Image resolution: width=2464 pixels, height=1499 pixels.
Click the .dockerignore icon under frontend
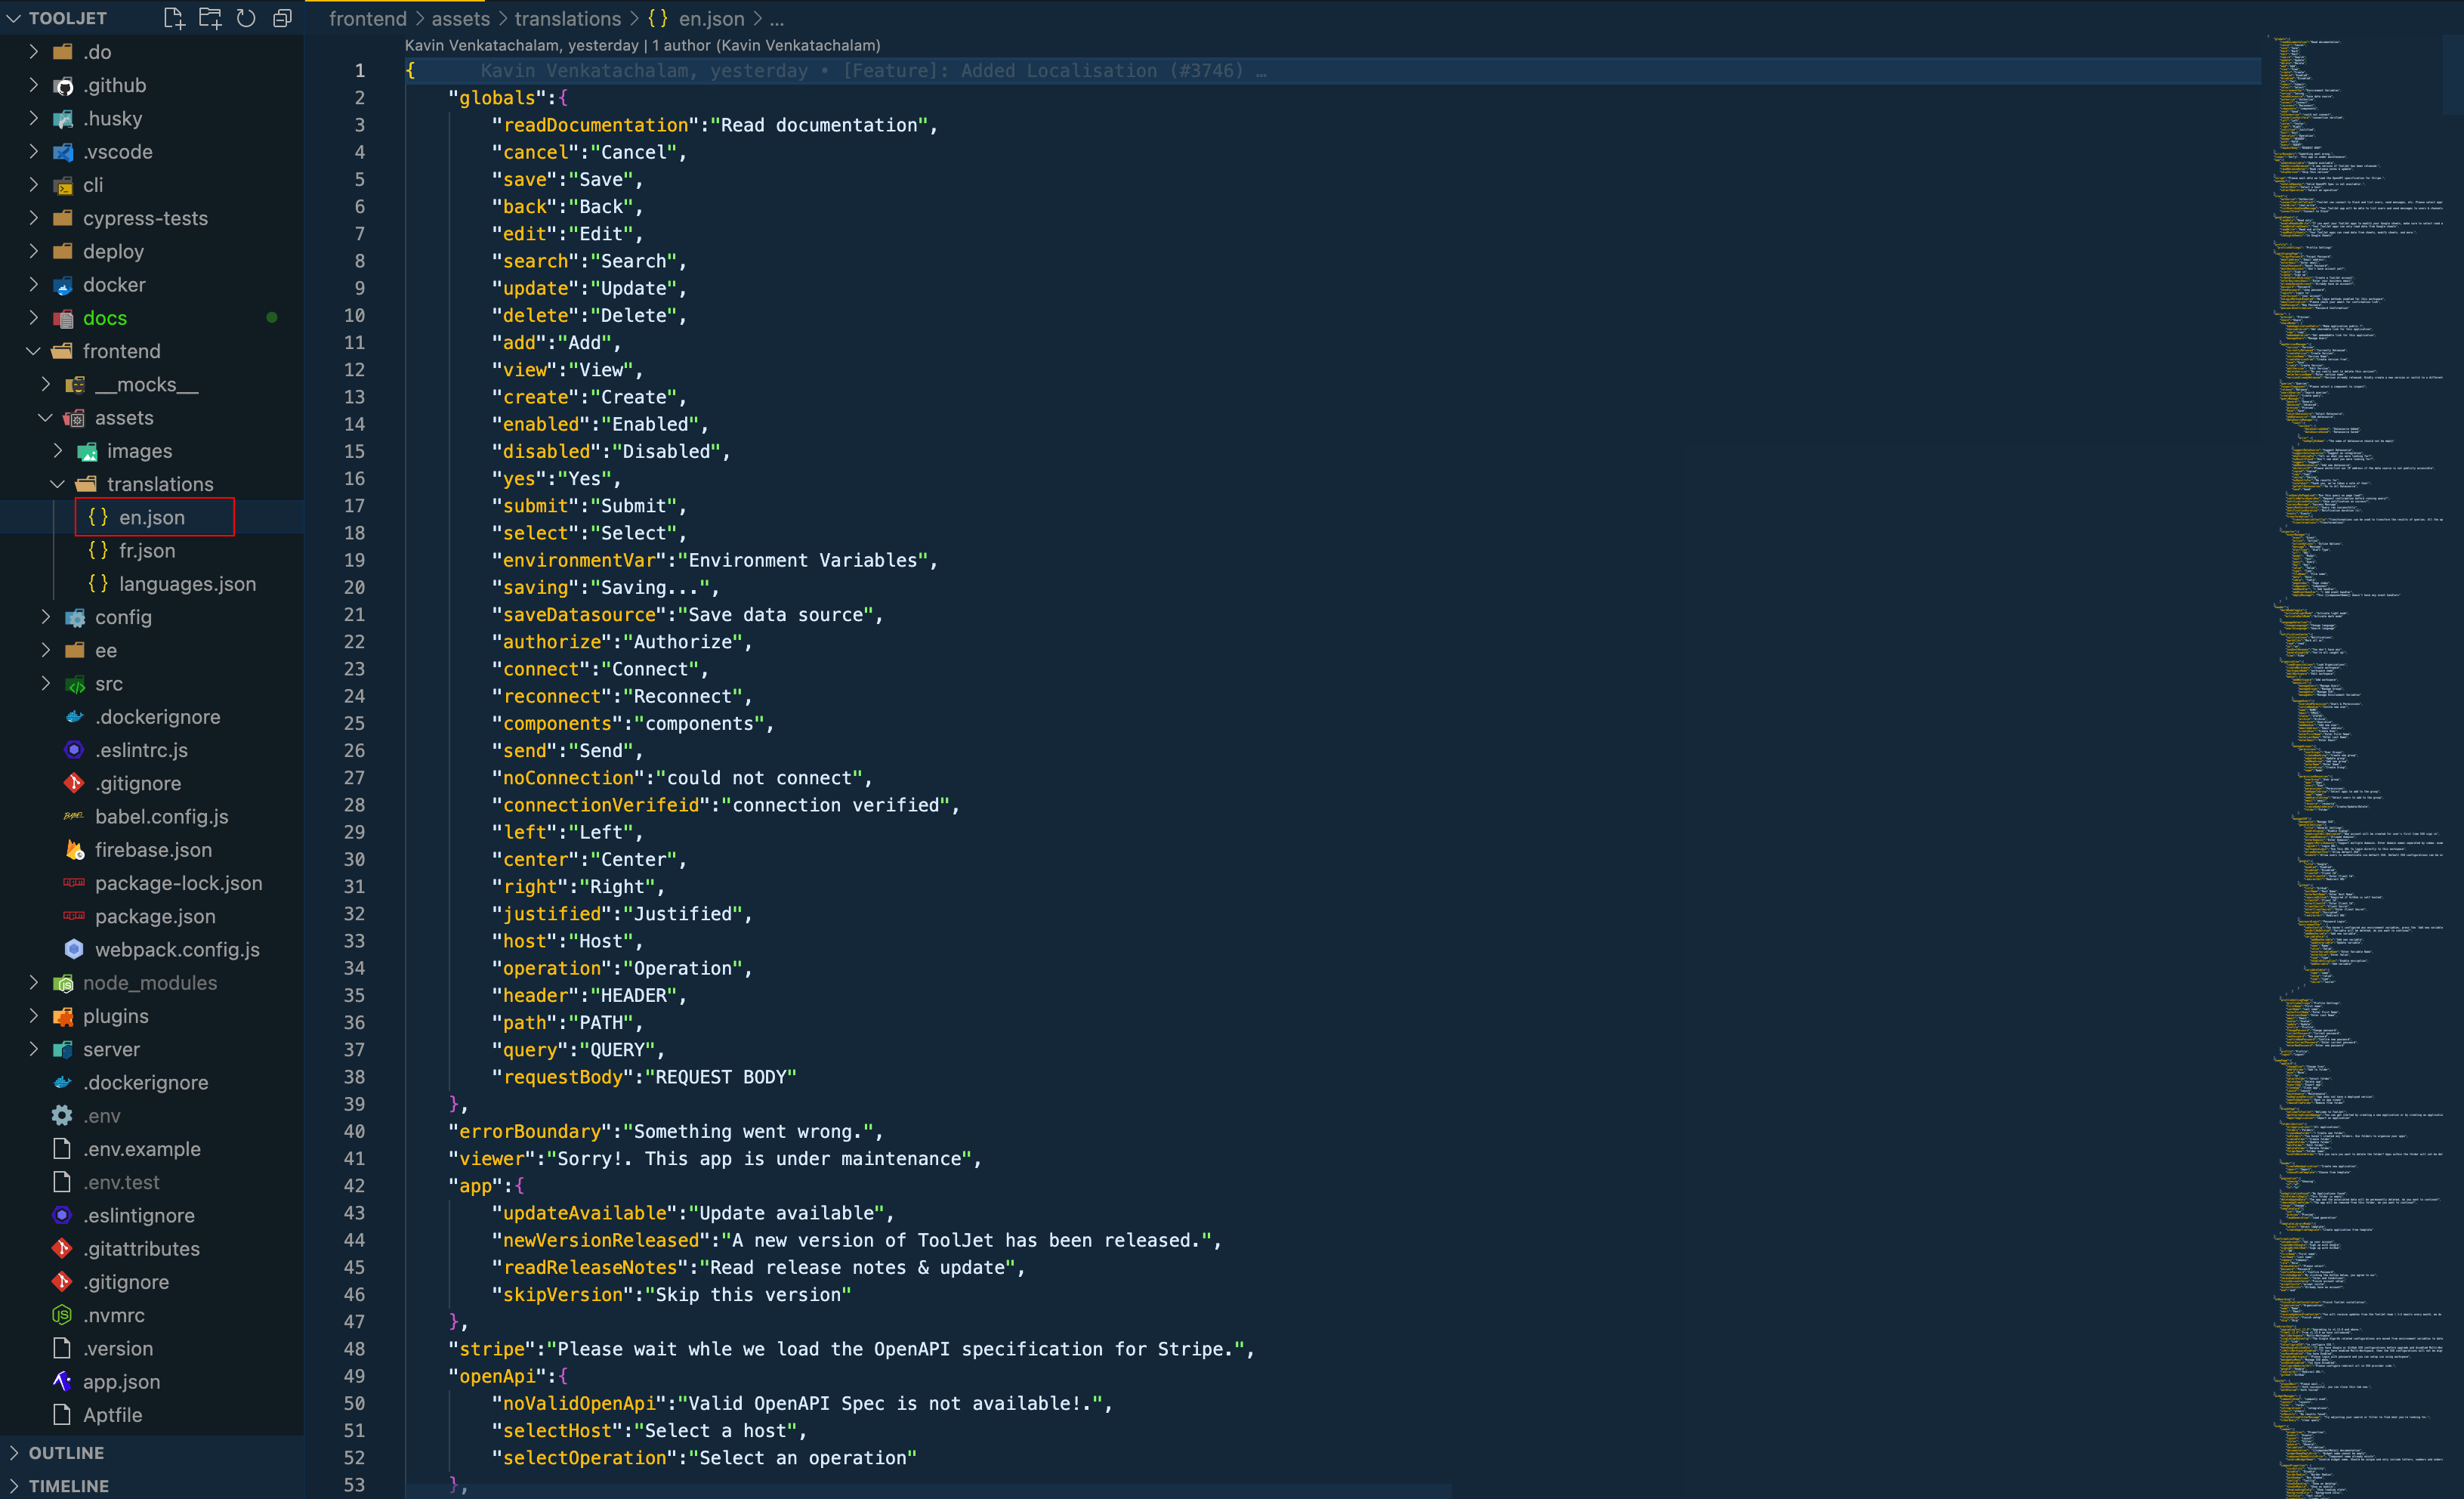click(x=75, y=717)
